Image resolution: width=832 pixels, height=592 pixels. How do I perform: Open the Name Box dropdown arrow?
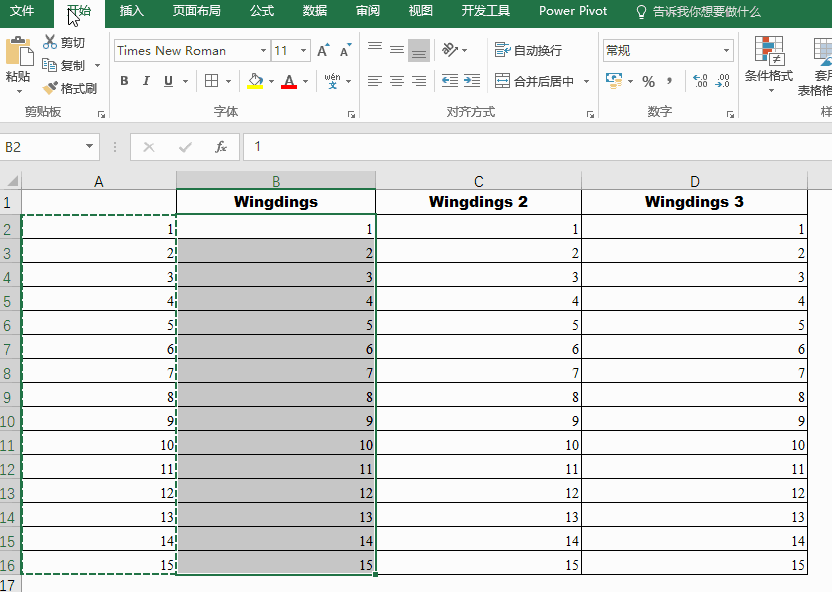(89, 146)
